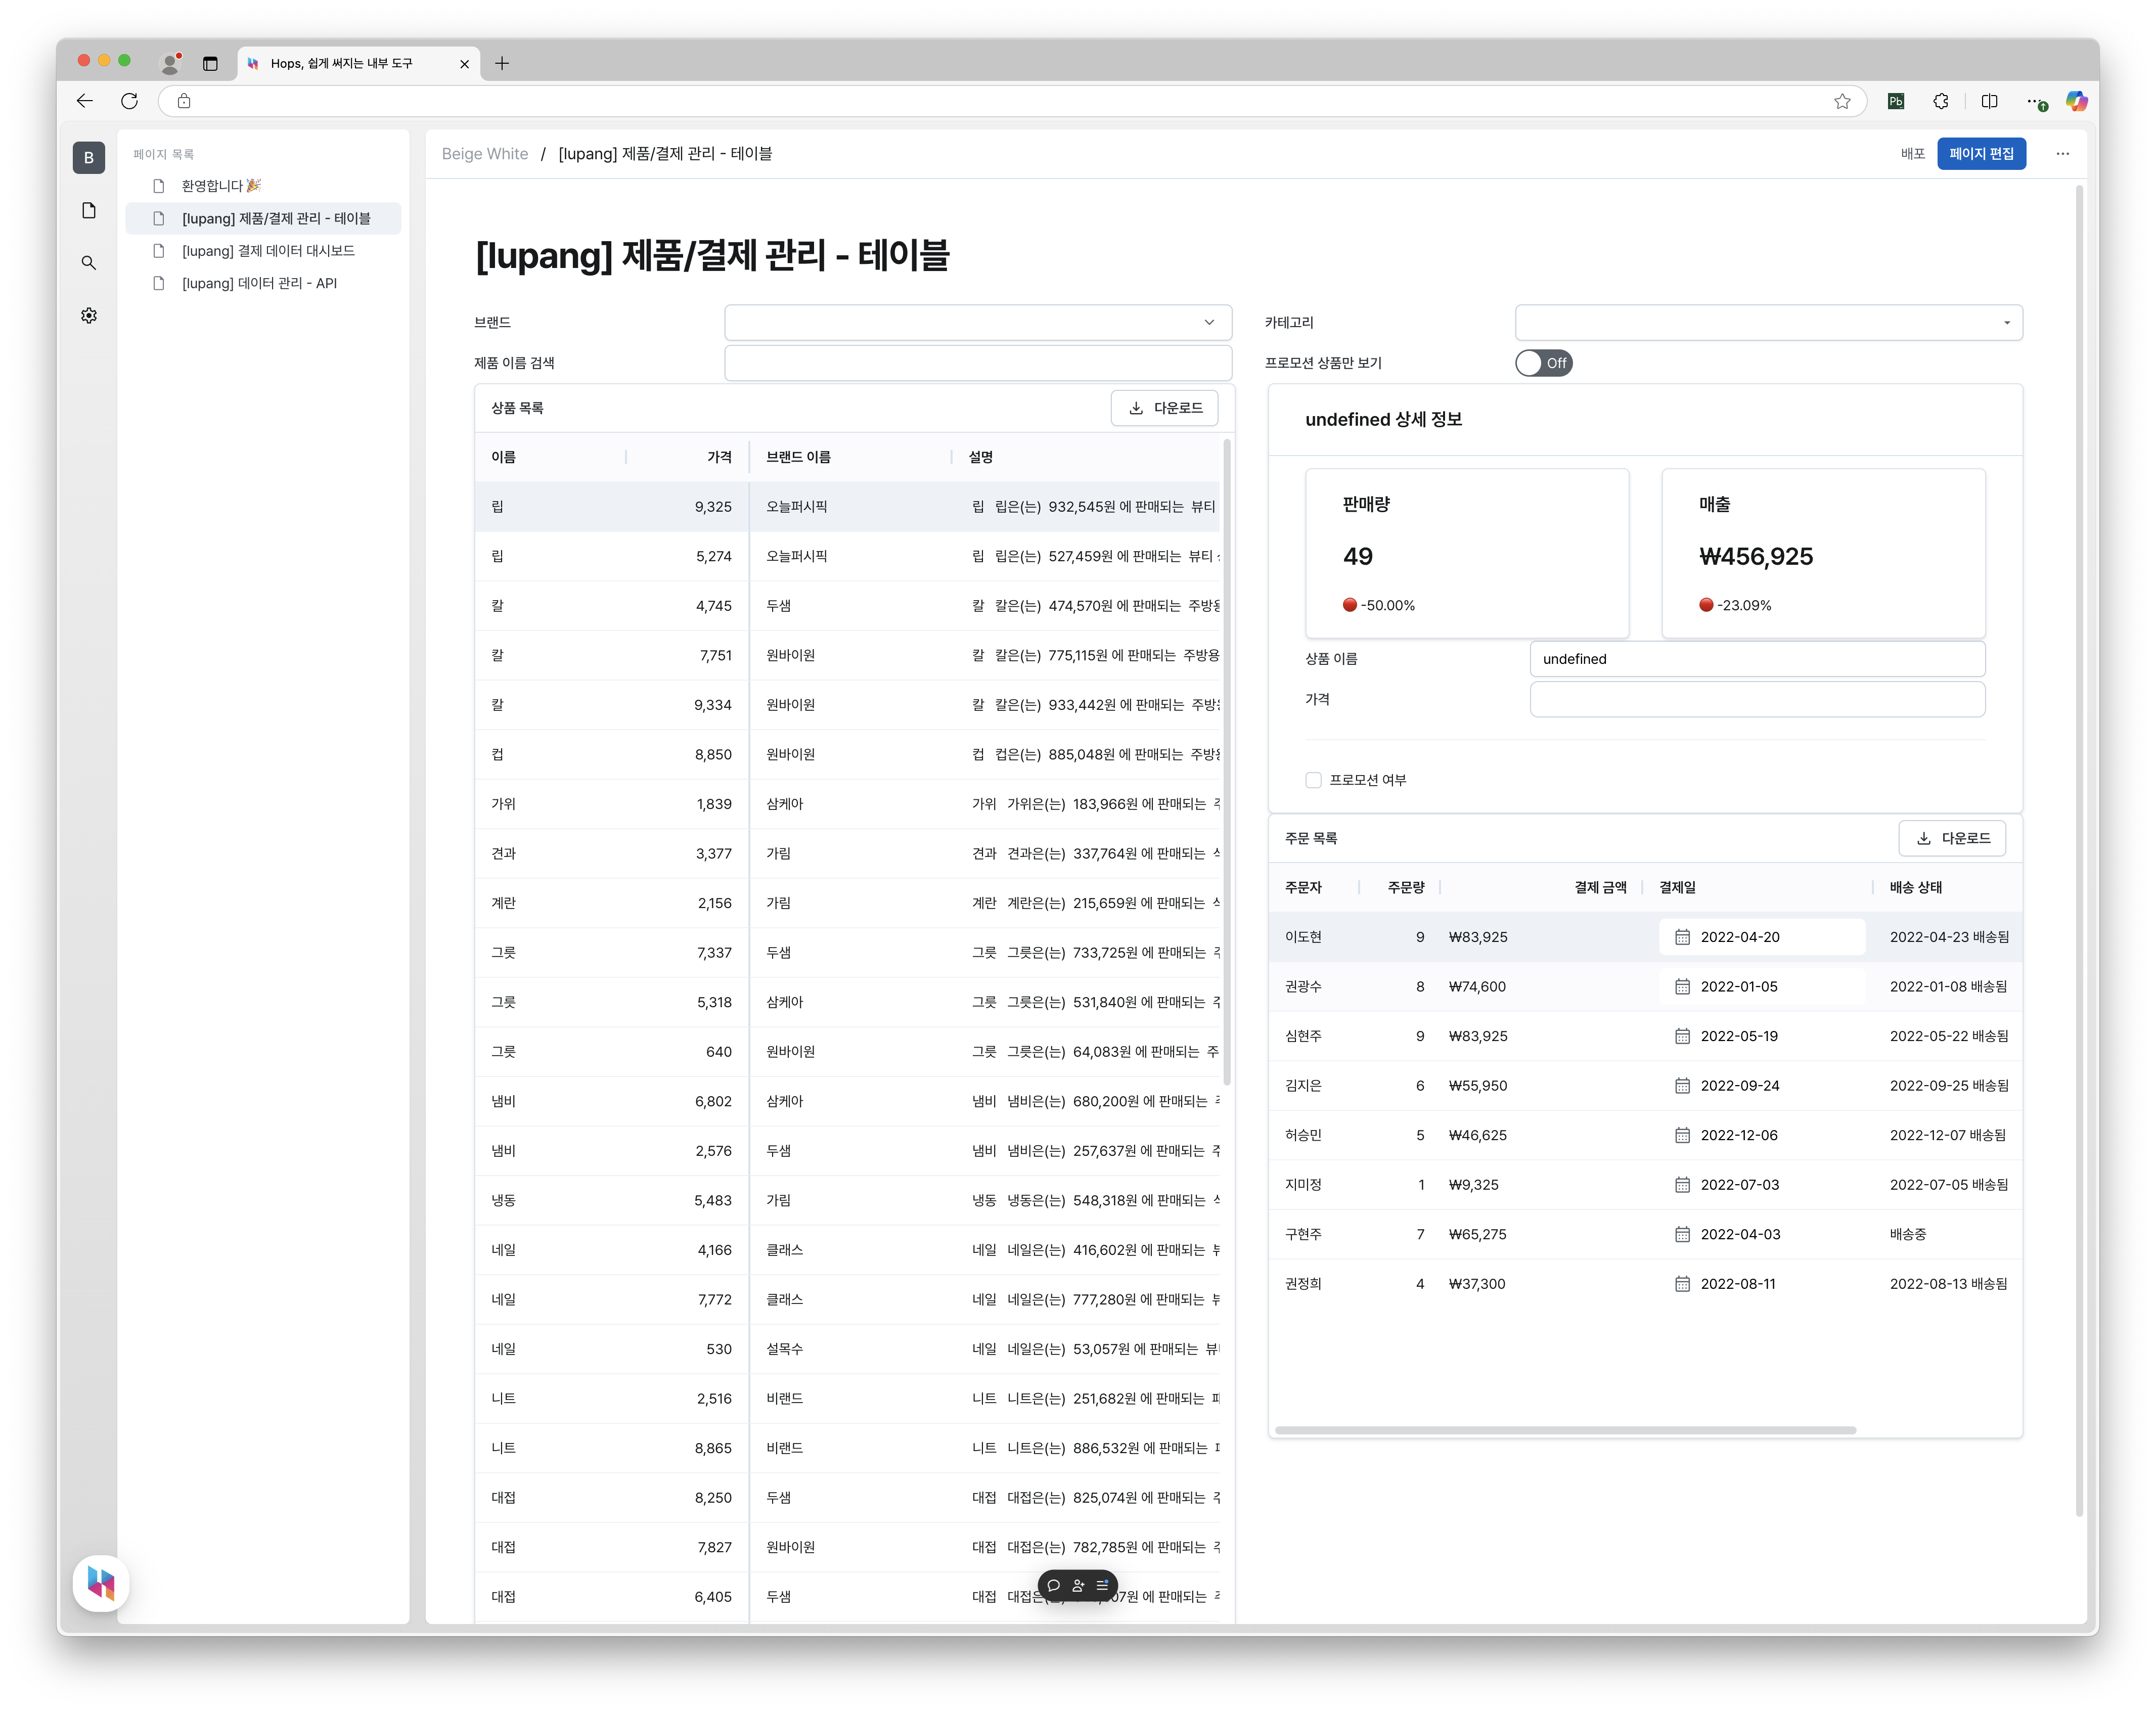2156x1711 pixels.
Task: Bookmark this page with the star icon
Action: click(x=1842, y=101)
